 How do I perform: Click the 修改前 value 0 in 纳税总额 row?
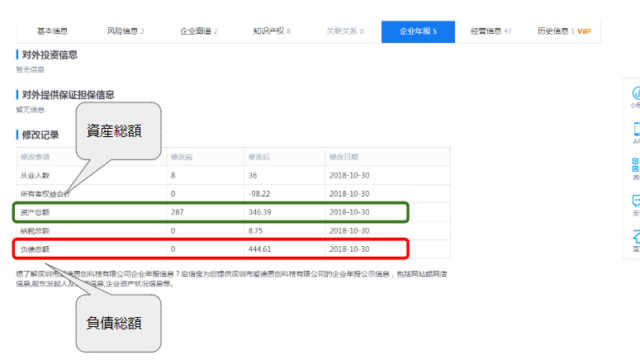pyautogui.click(x=173, y=231)
